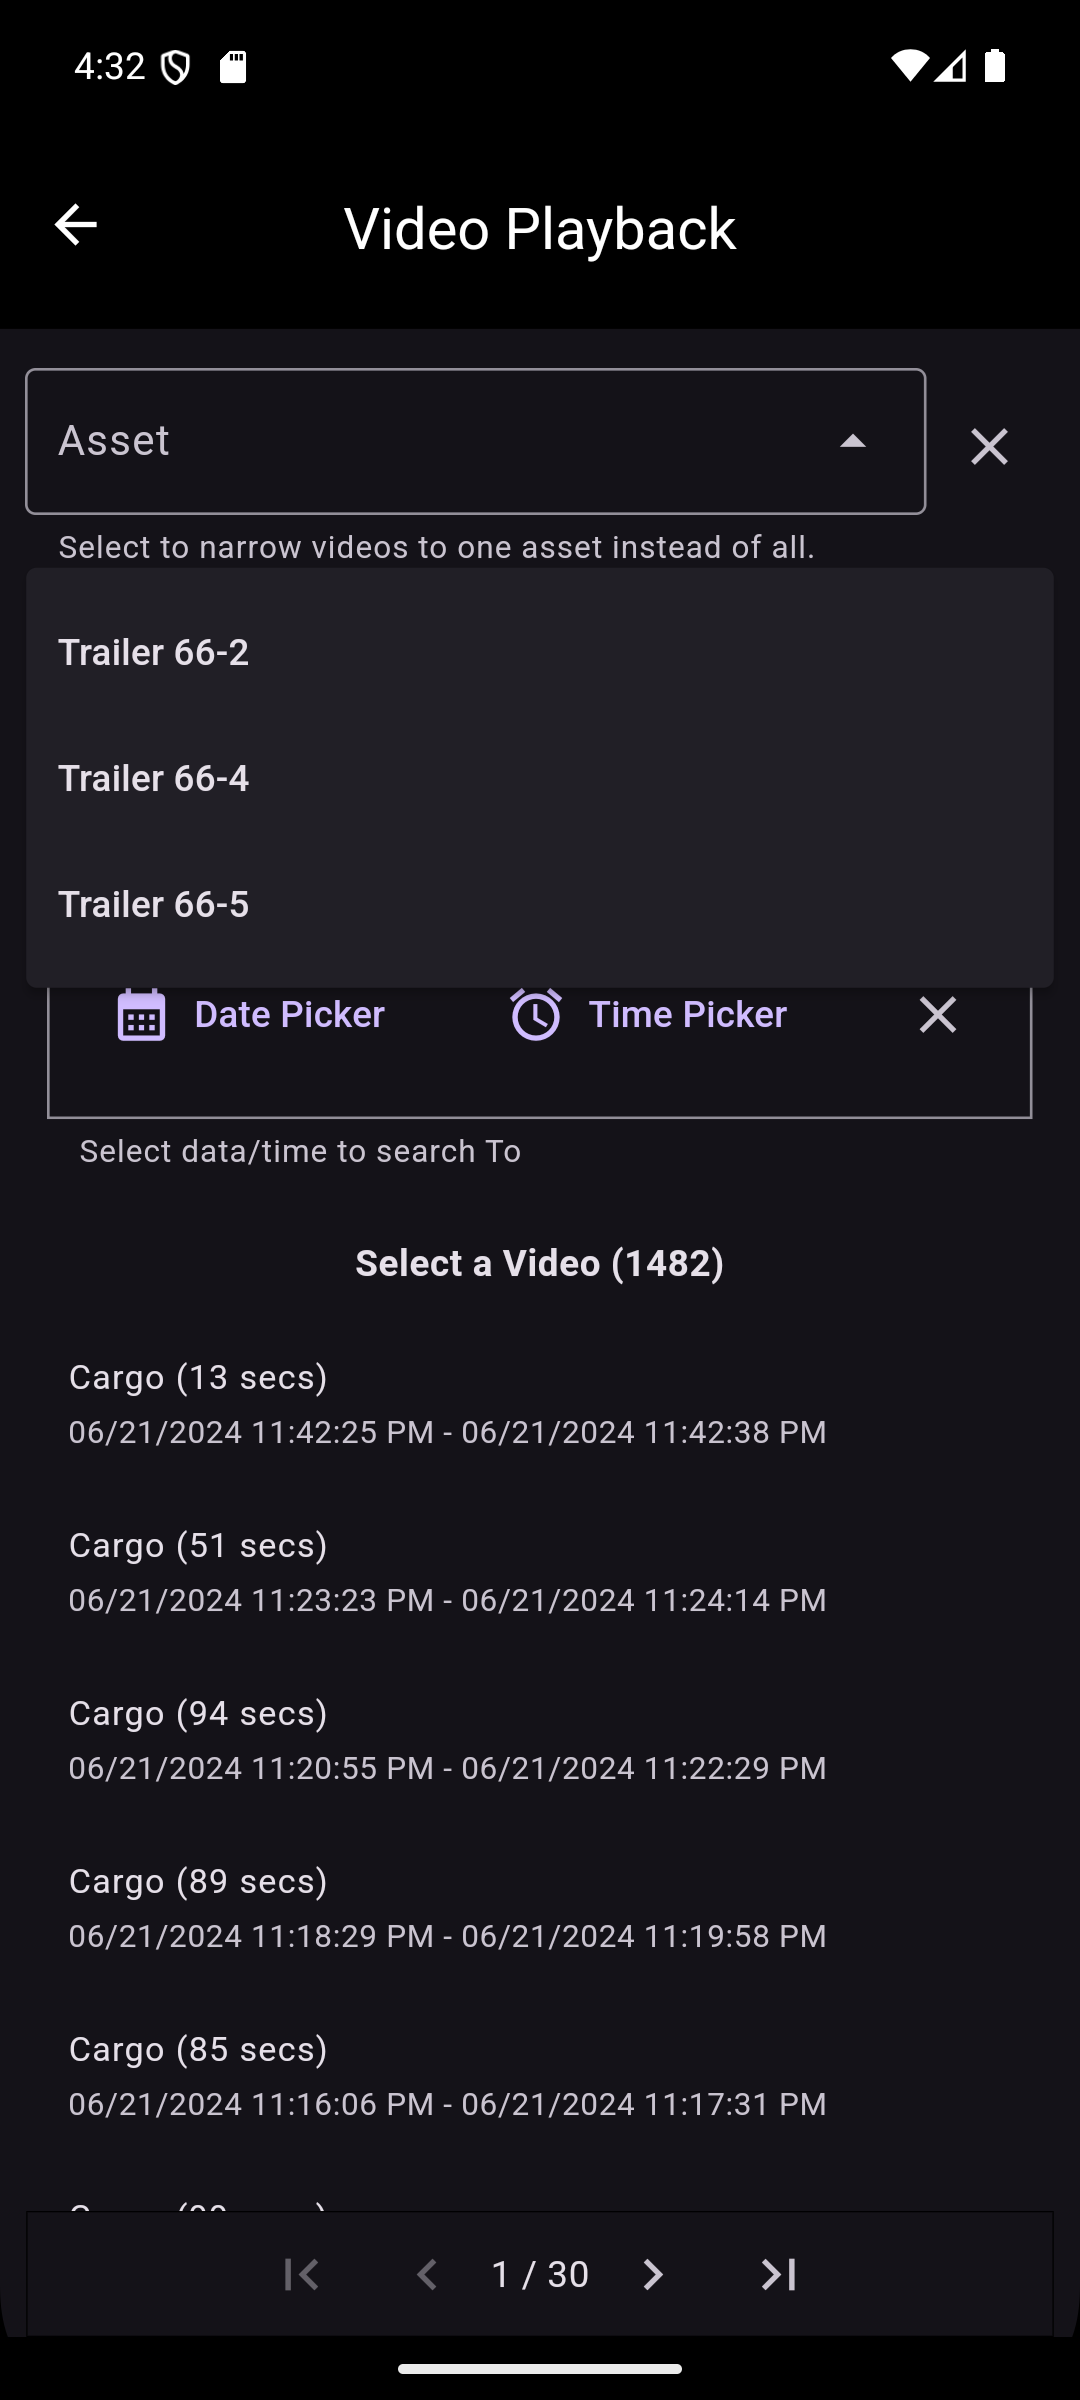This screenshot has height=2400, width=1080.
Task: Pick Trailer 66-5 from dropdown
Action: pos(154,904)
